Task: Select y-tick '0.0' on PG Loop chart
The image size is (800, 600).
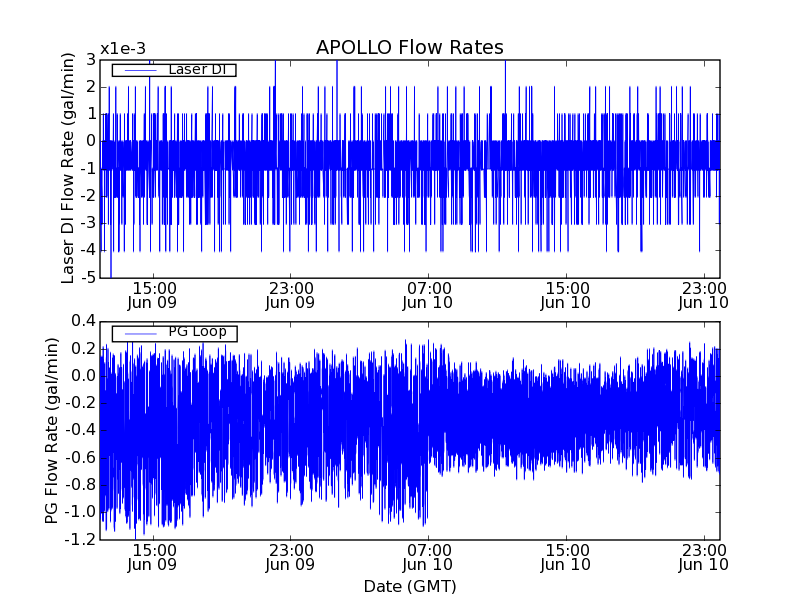Action: pos(84,376)
